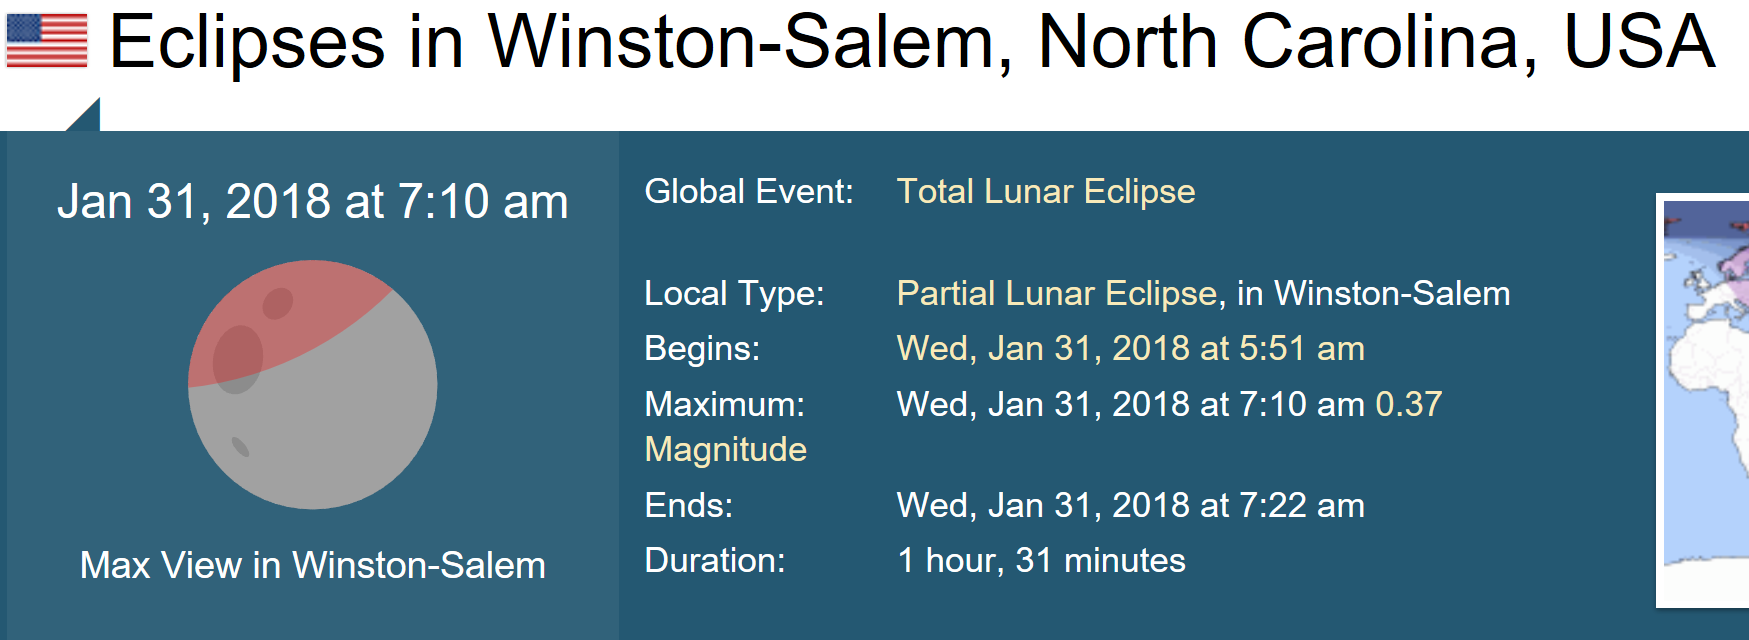Click the Duration 1 hour, 31 minutes text
Viewport: 1749px width, 640px height.
[1041, 560]
